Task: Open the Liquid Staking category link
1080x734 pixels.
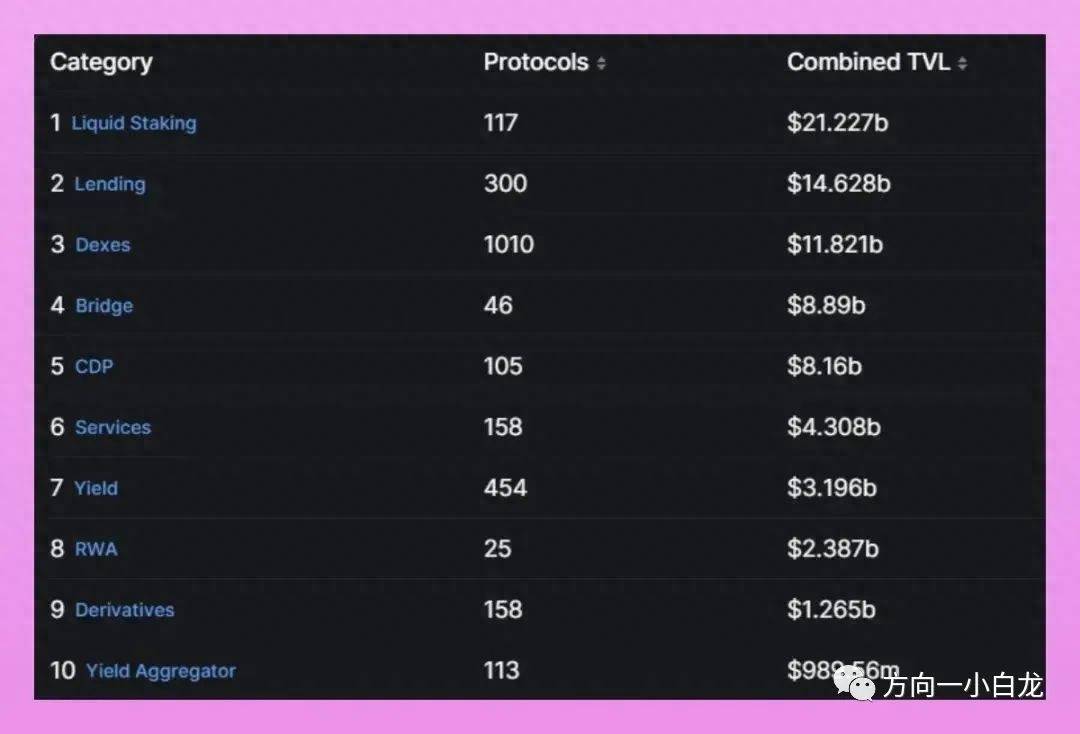Action: (x=134, y=123)
